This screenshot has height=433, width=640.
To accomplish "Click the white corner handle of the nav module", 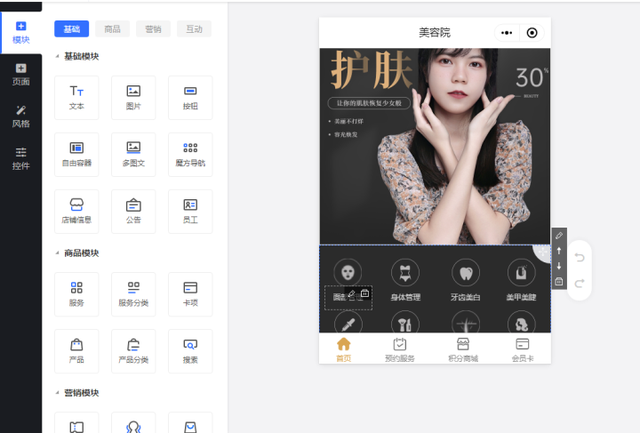I will click(543, 253).
